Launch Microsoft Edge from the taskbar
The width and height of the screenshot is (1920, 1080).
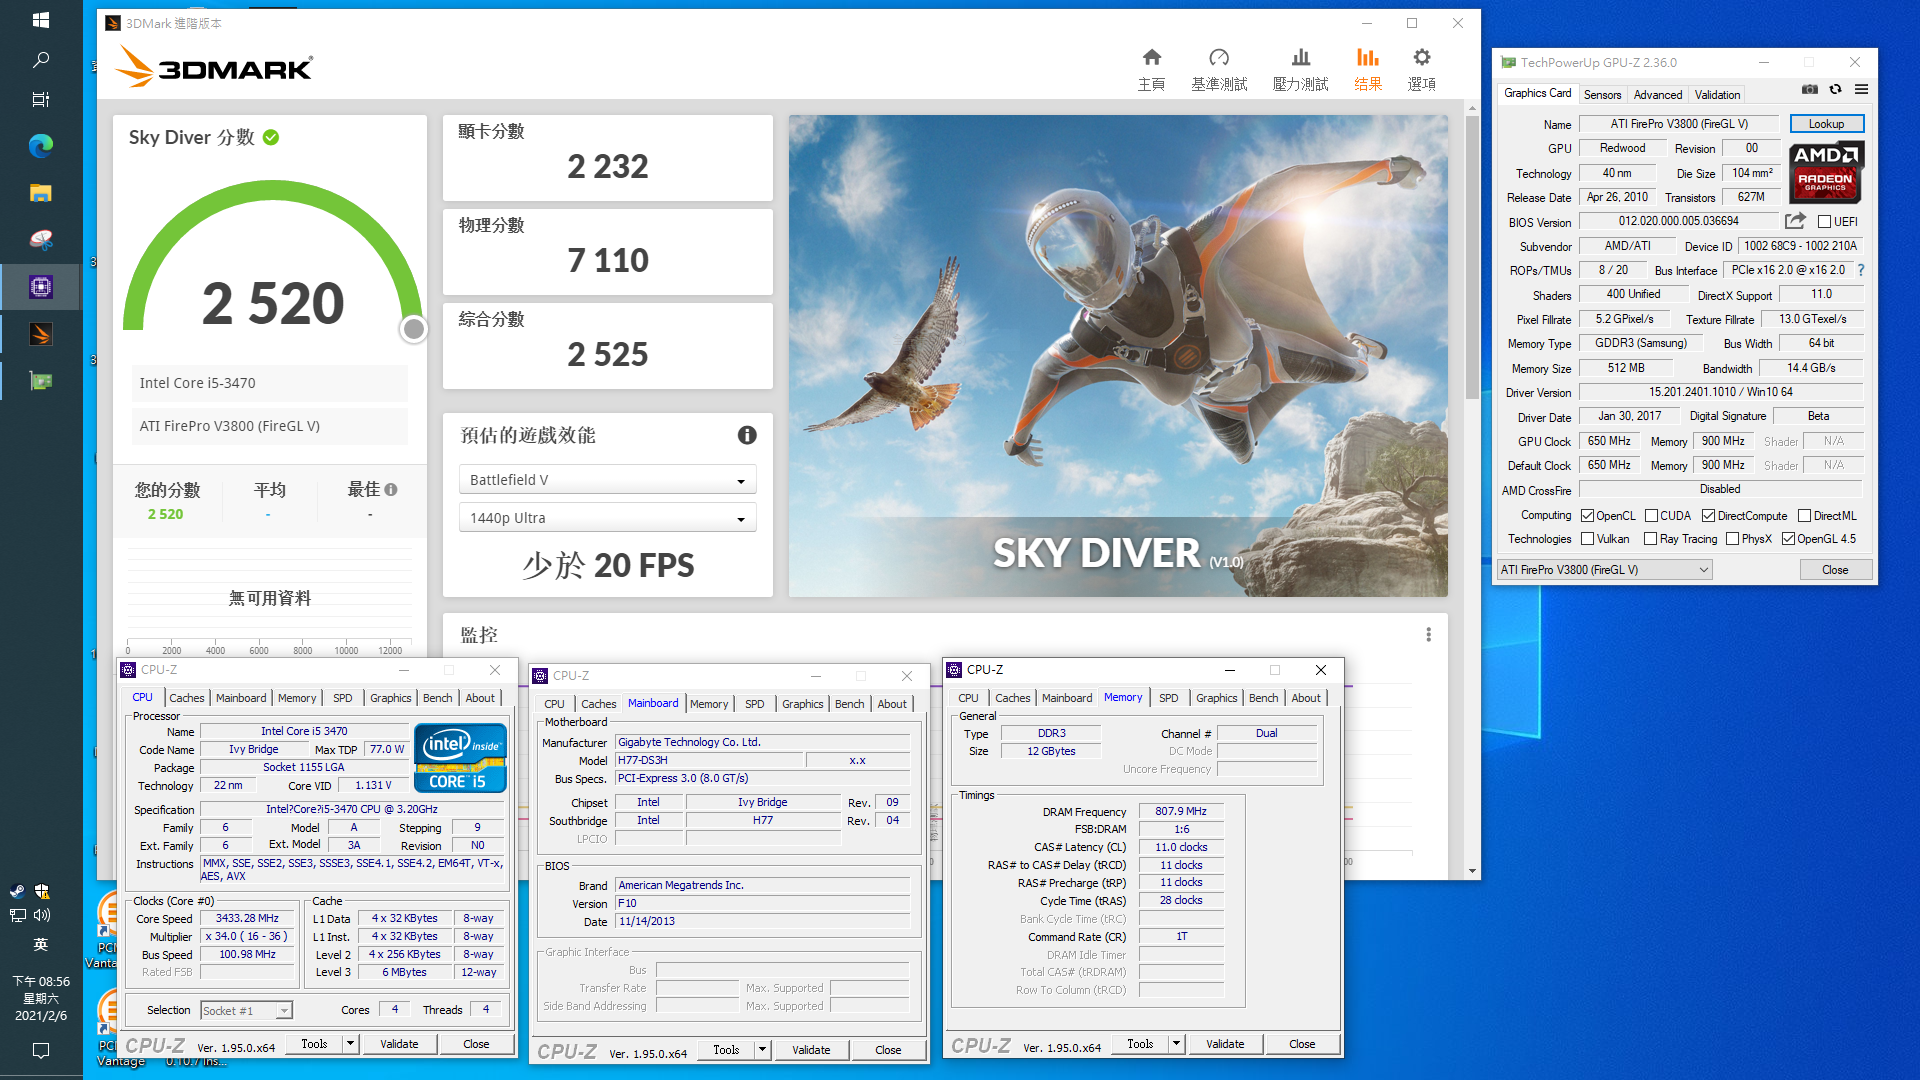tap(41, 146)
